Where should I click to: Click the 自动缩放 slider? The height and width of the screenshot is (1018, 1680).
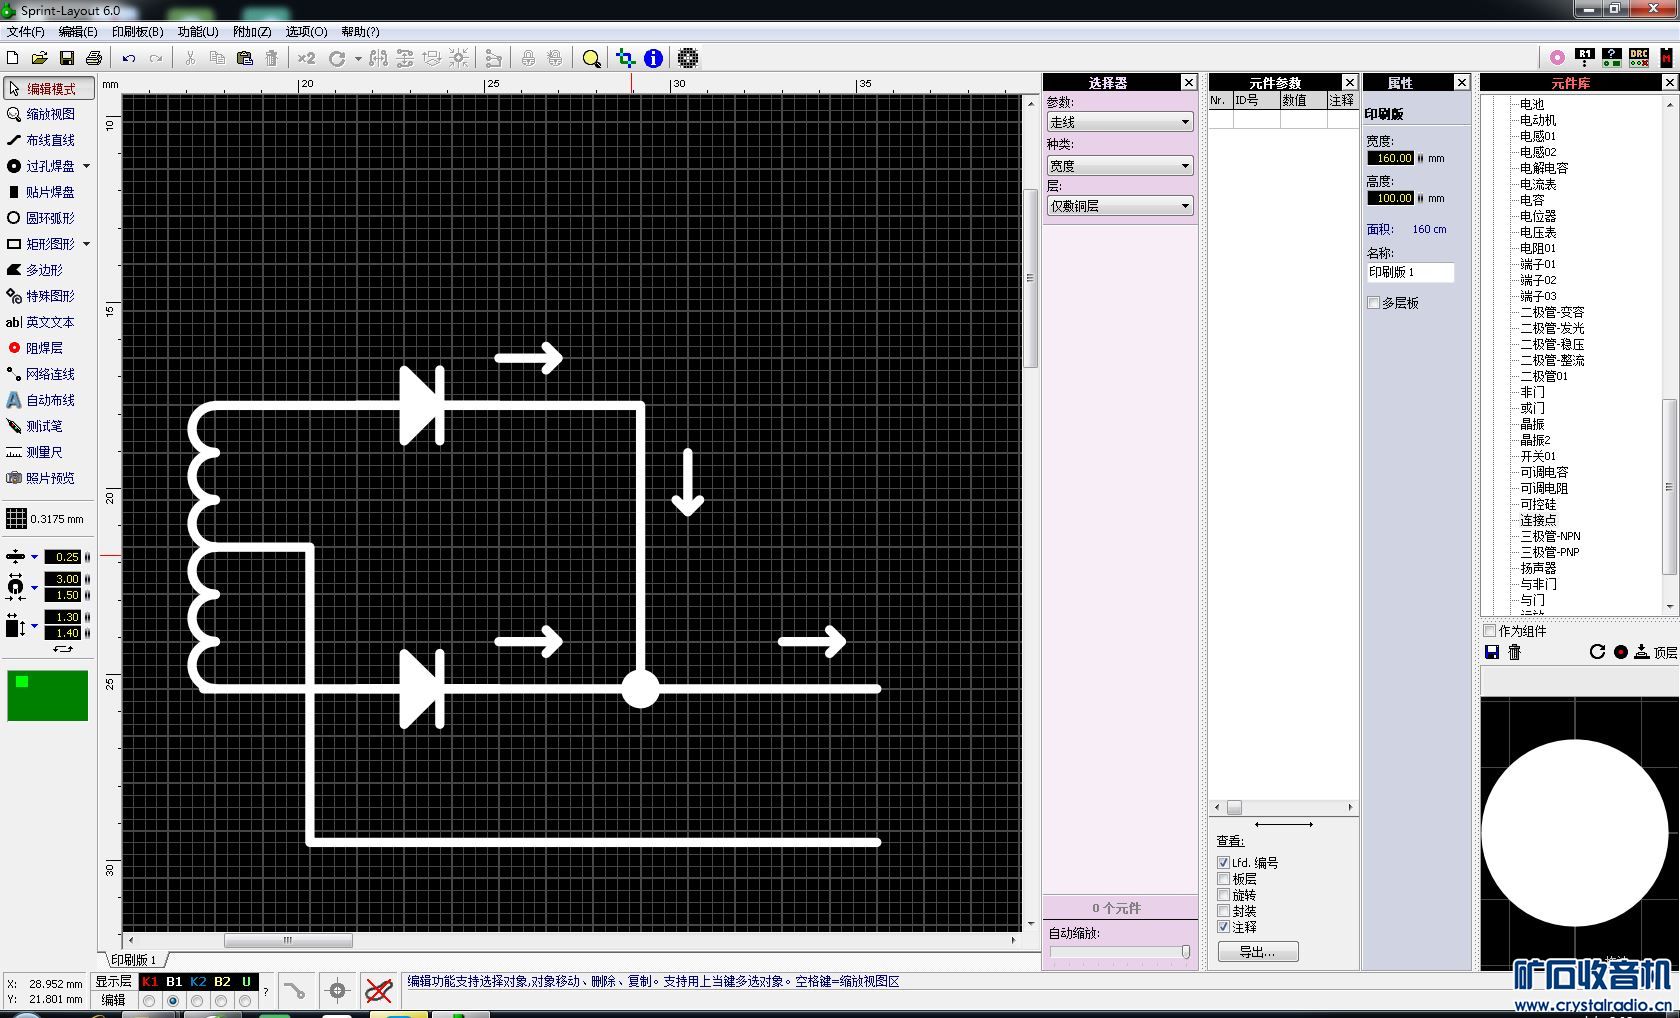tap(1118, 953)
